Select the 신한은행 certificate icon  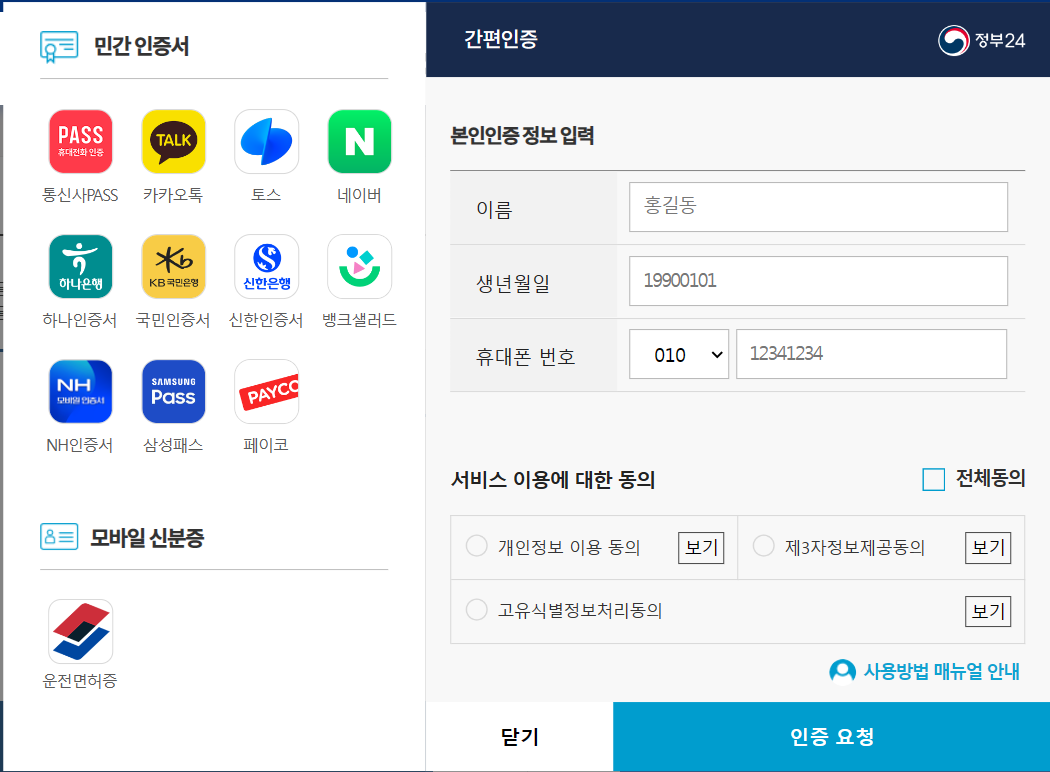pos(267,266)
